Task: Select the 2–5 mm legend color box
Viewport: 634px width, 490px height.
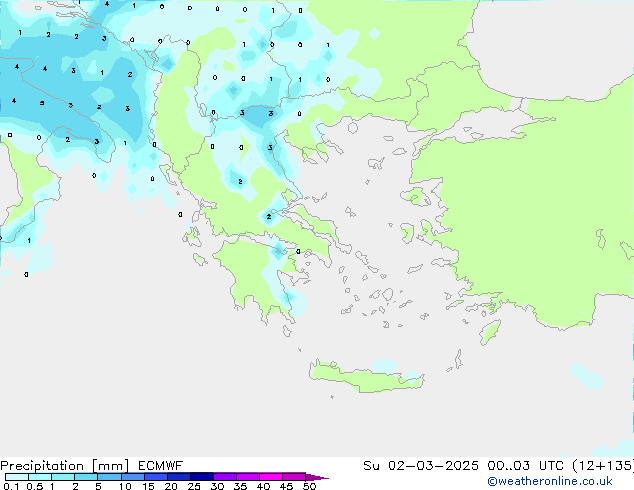Action: click(x=86, y=477)
